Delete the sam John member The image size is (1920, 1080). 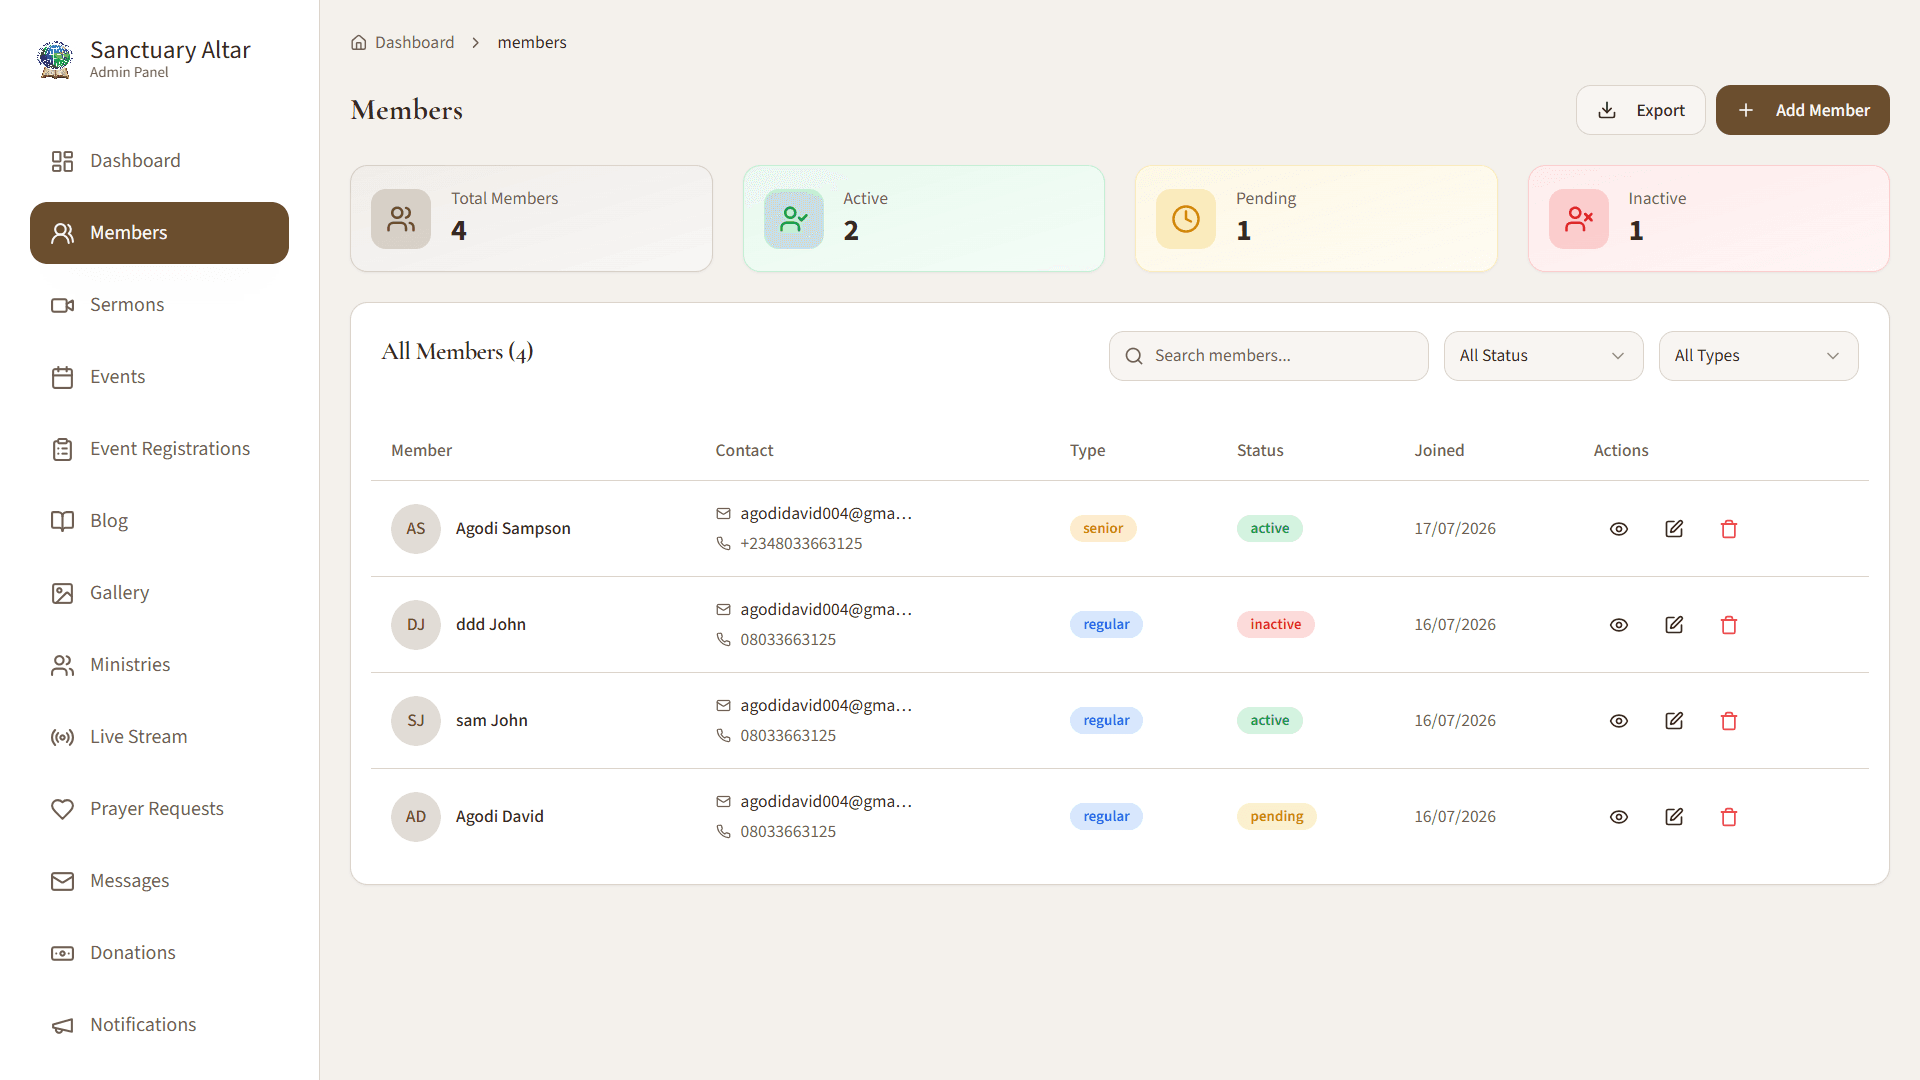(x=1729, y=721)
